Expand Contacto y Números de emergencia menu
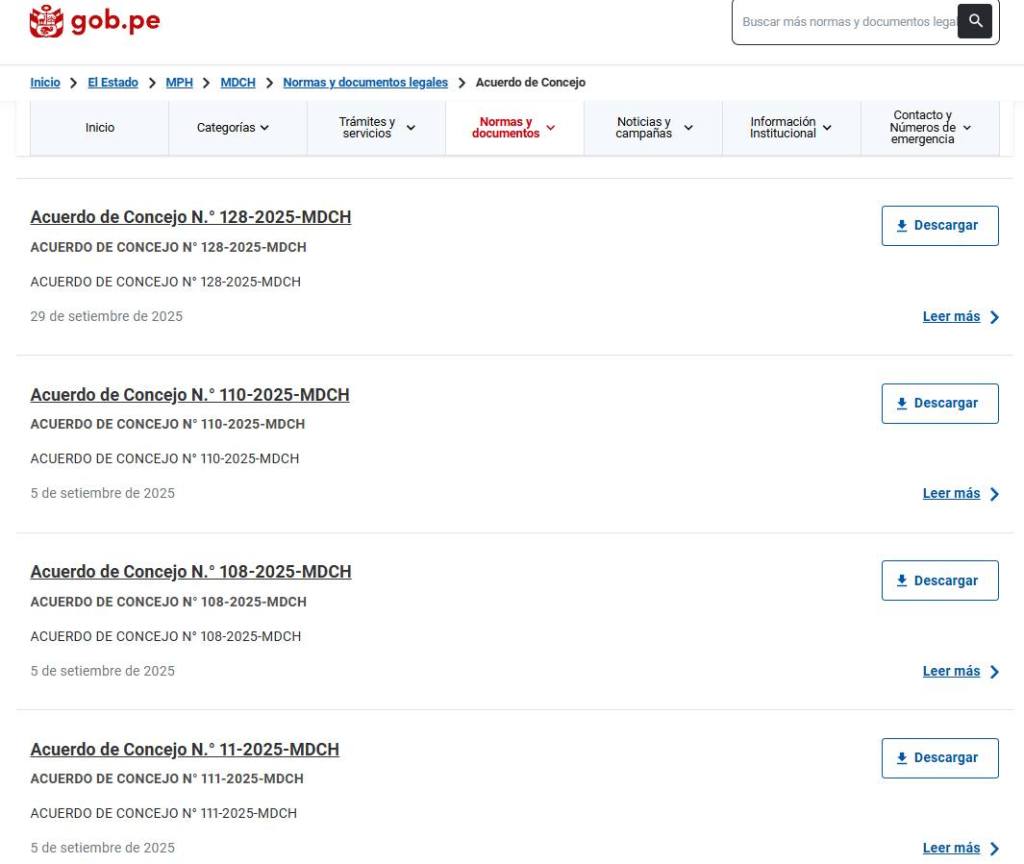The image size is (1024, 864). point(930,128)
